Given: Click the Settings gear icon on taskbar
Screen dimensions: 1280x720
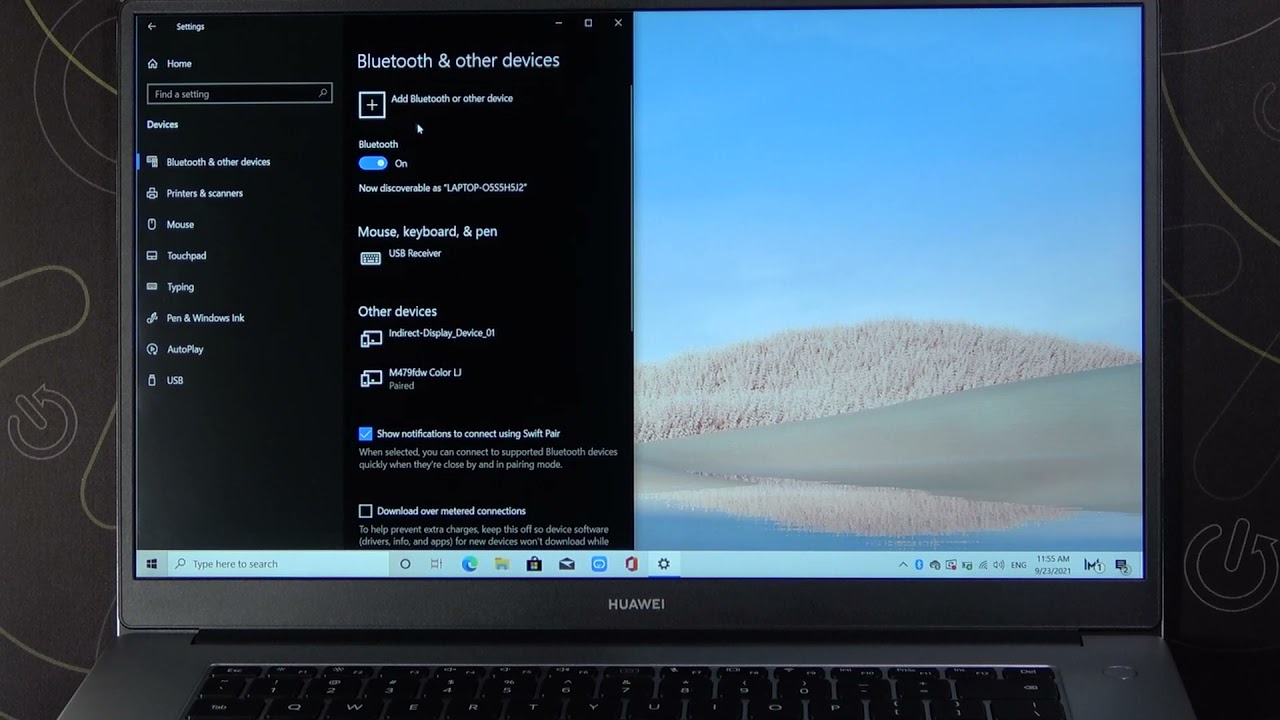Looking at the screenshot, I should pyautogui.click(x=663, y=564).
